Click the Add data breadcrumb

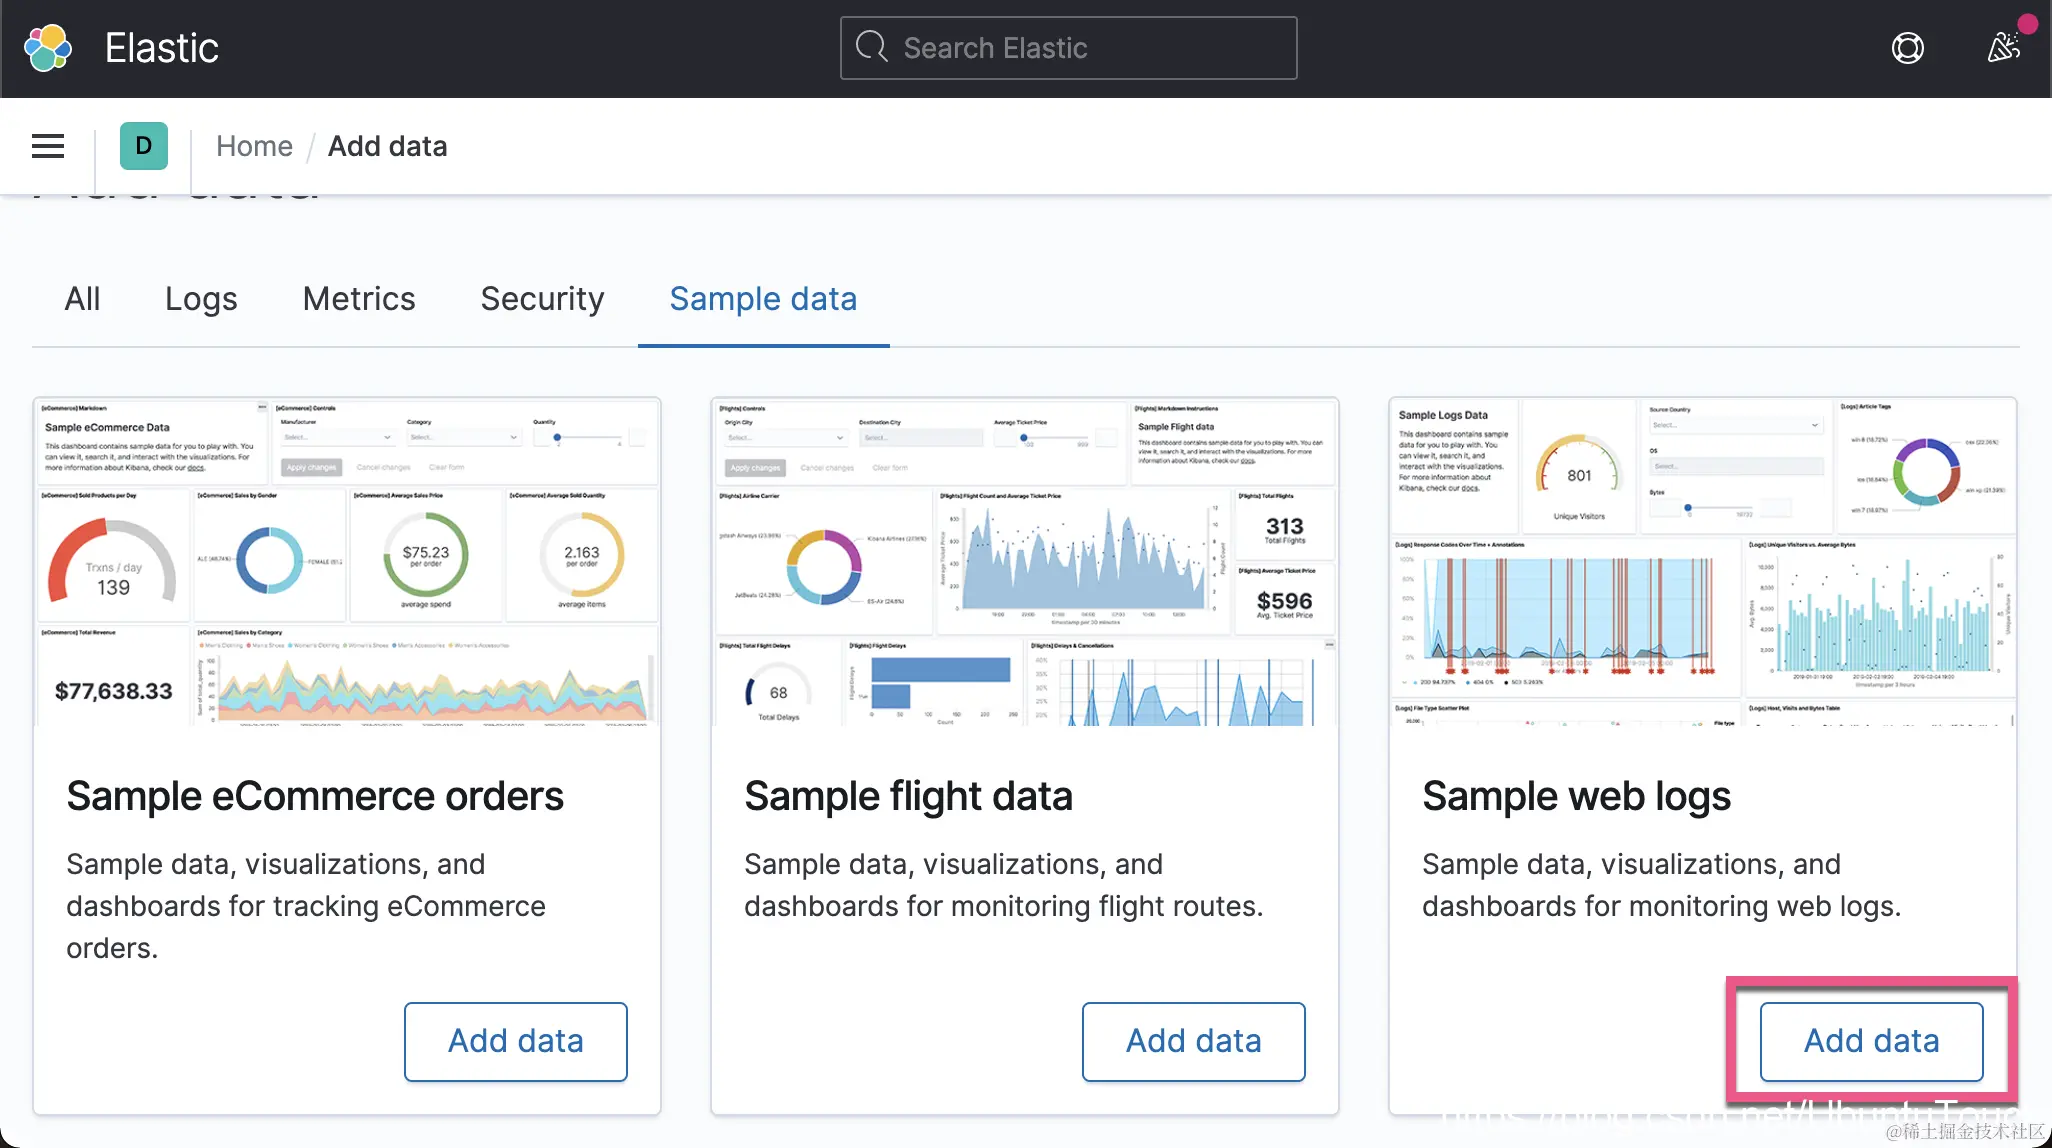(387, 146)
